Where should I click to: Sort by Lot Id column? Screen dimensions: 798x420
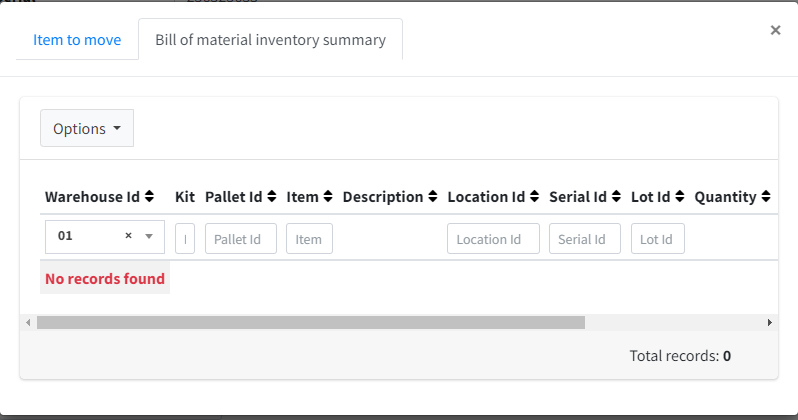[679, 197]
